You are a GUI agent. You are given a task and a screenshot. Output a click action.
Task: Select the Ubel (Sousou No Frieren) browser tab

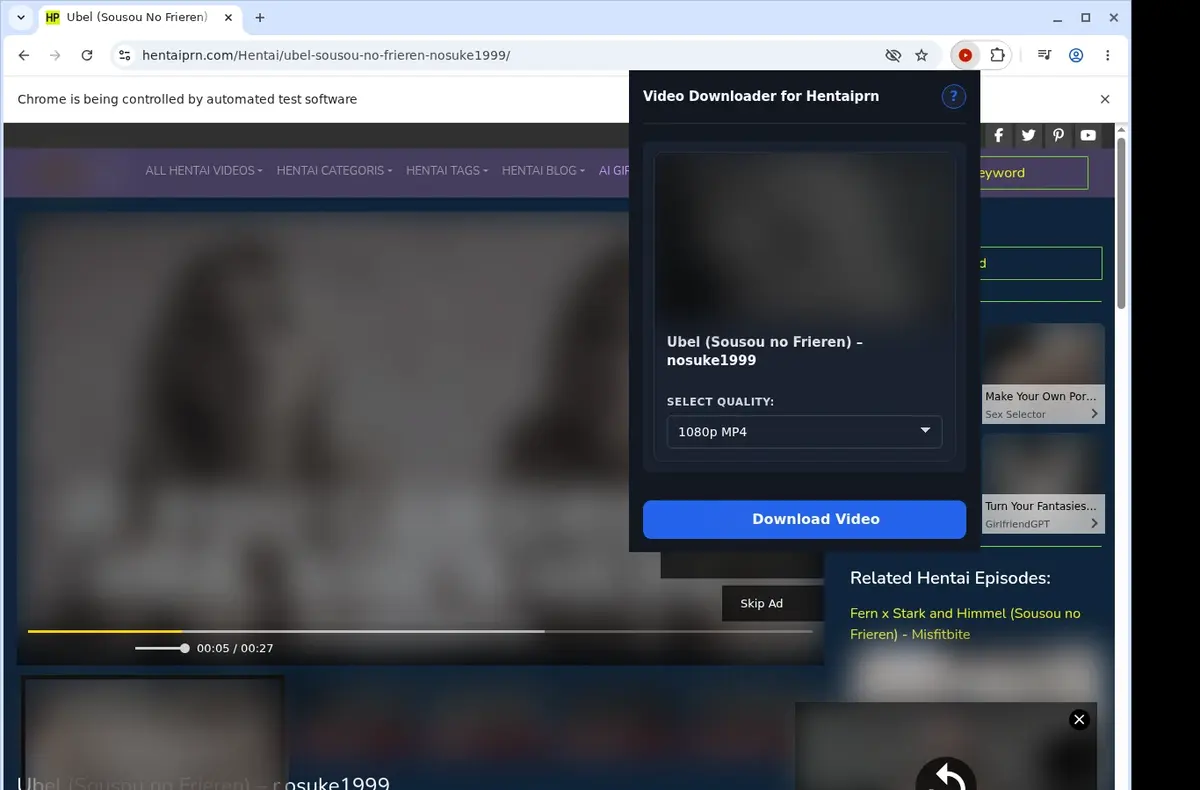137,17
